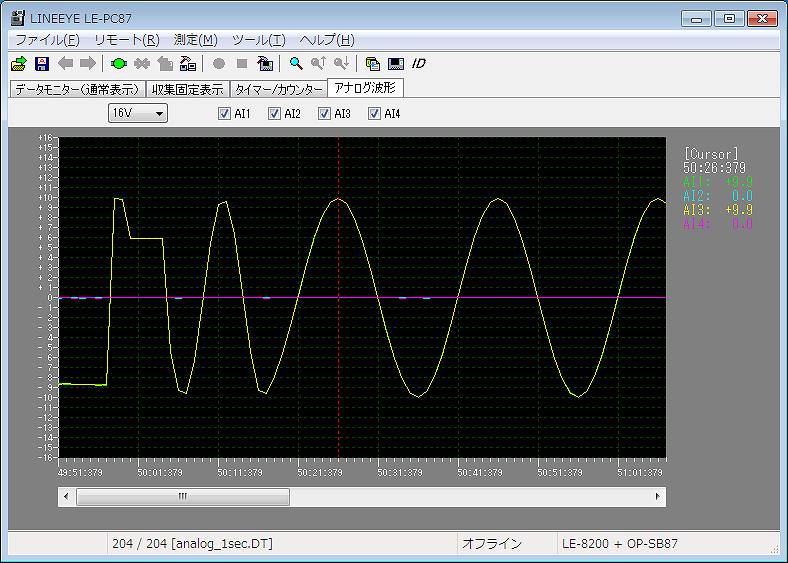This screenshot has height=563, width=788.
Task: Click the open file icon
Action: click(x=18, y=63)
